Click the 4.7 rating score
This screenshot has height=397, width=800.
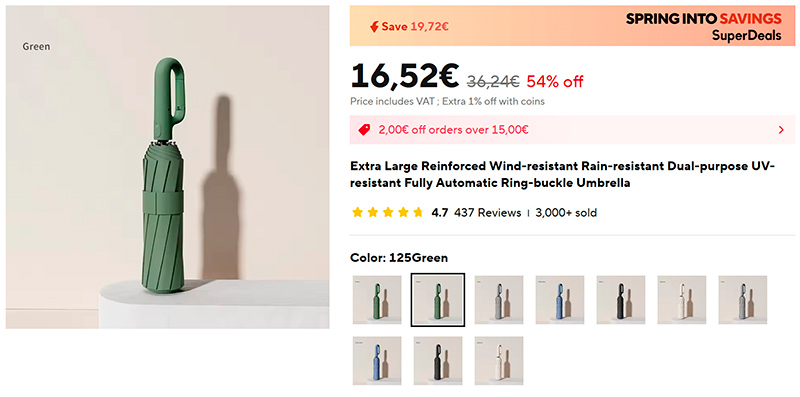point(439,212)
